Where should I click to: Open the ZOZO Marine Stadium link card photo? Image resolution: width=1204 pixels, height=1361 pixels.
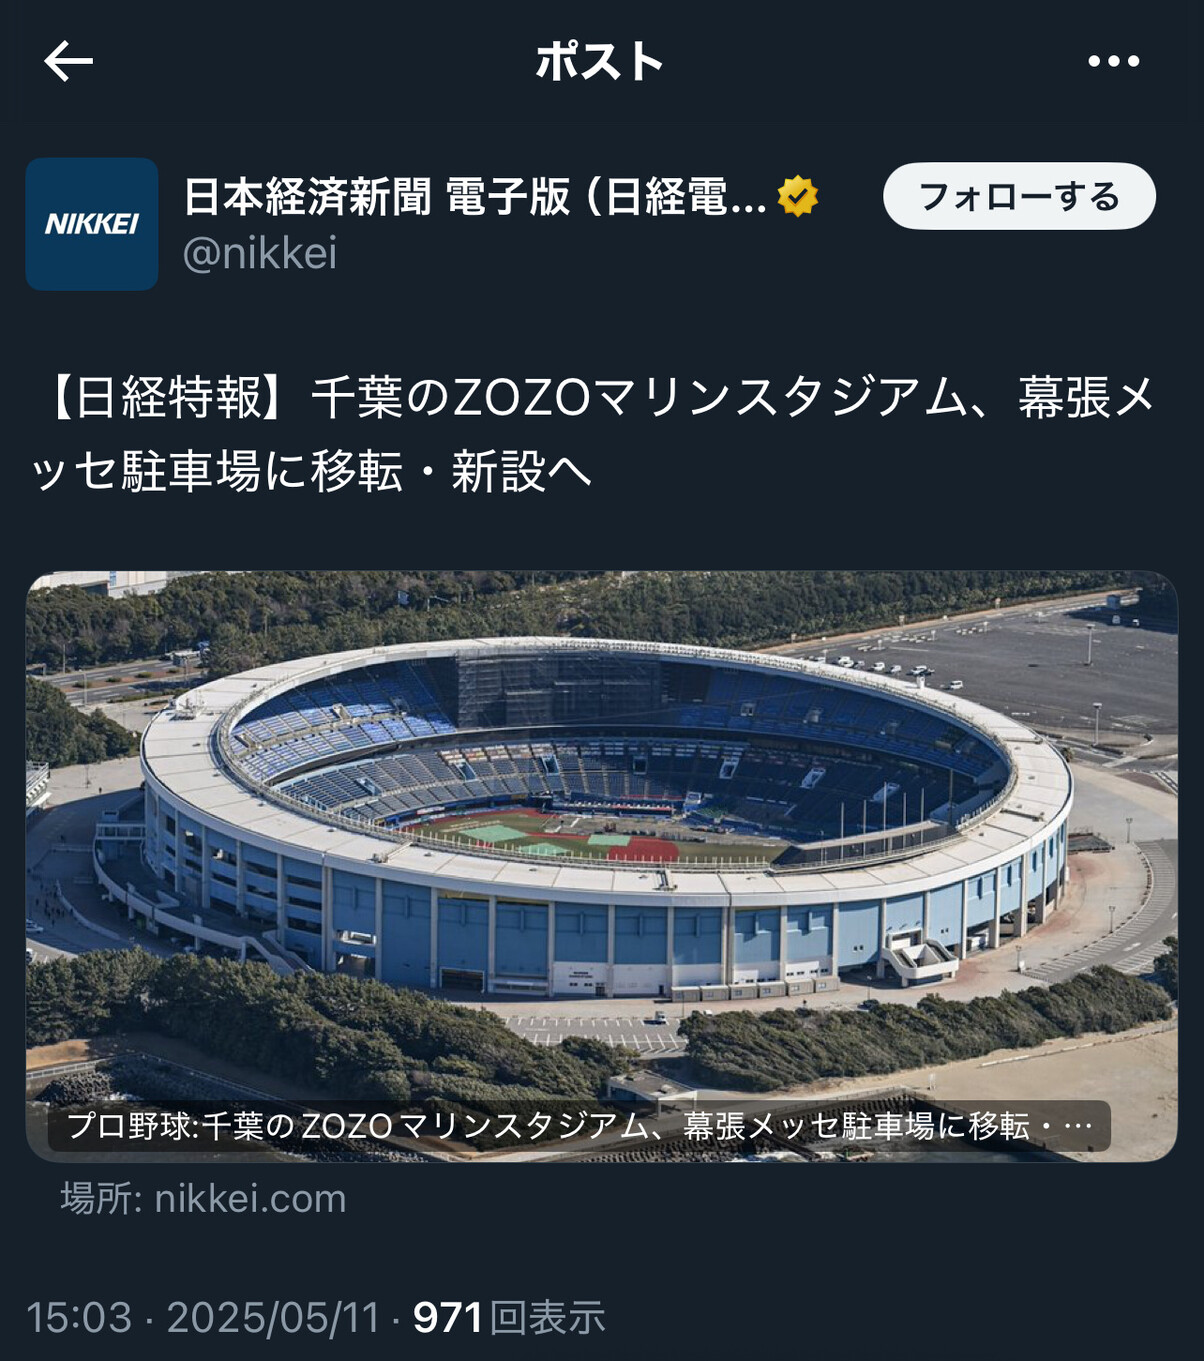[x=601, y=866]
